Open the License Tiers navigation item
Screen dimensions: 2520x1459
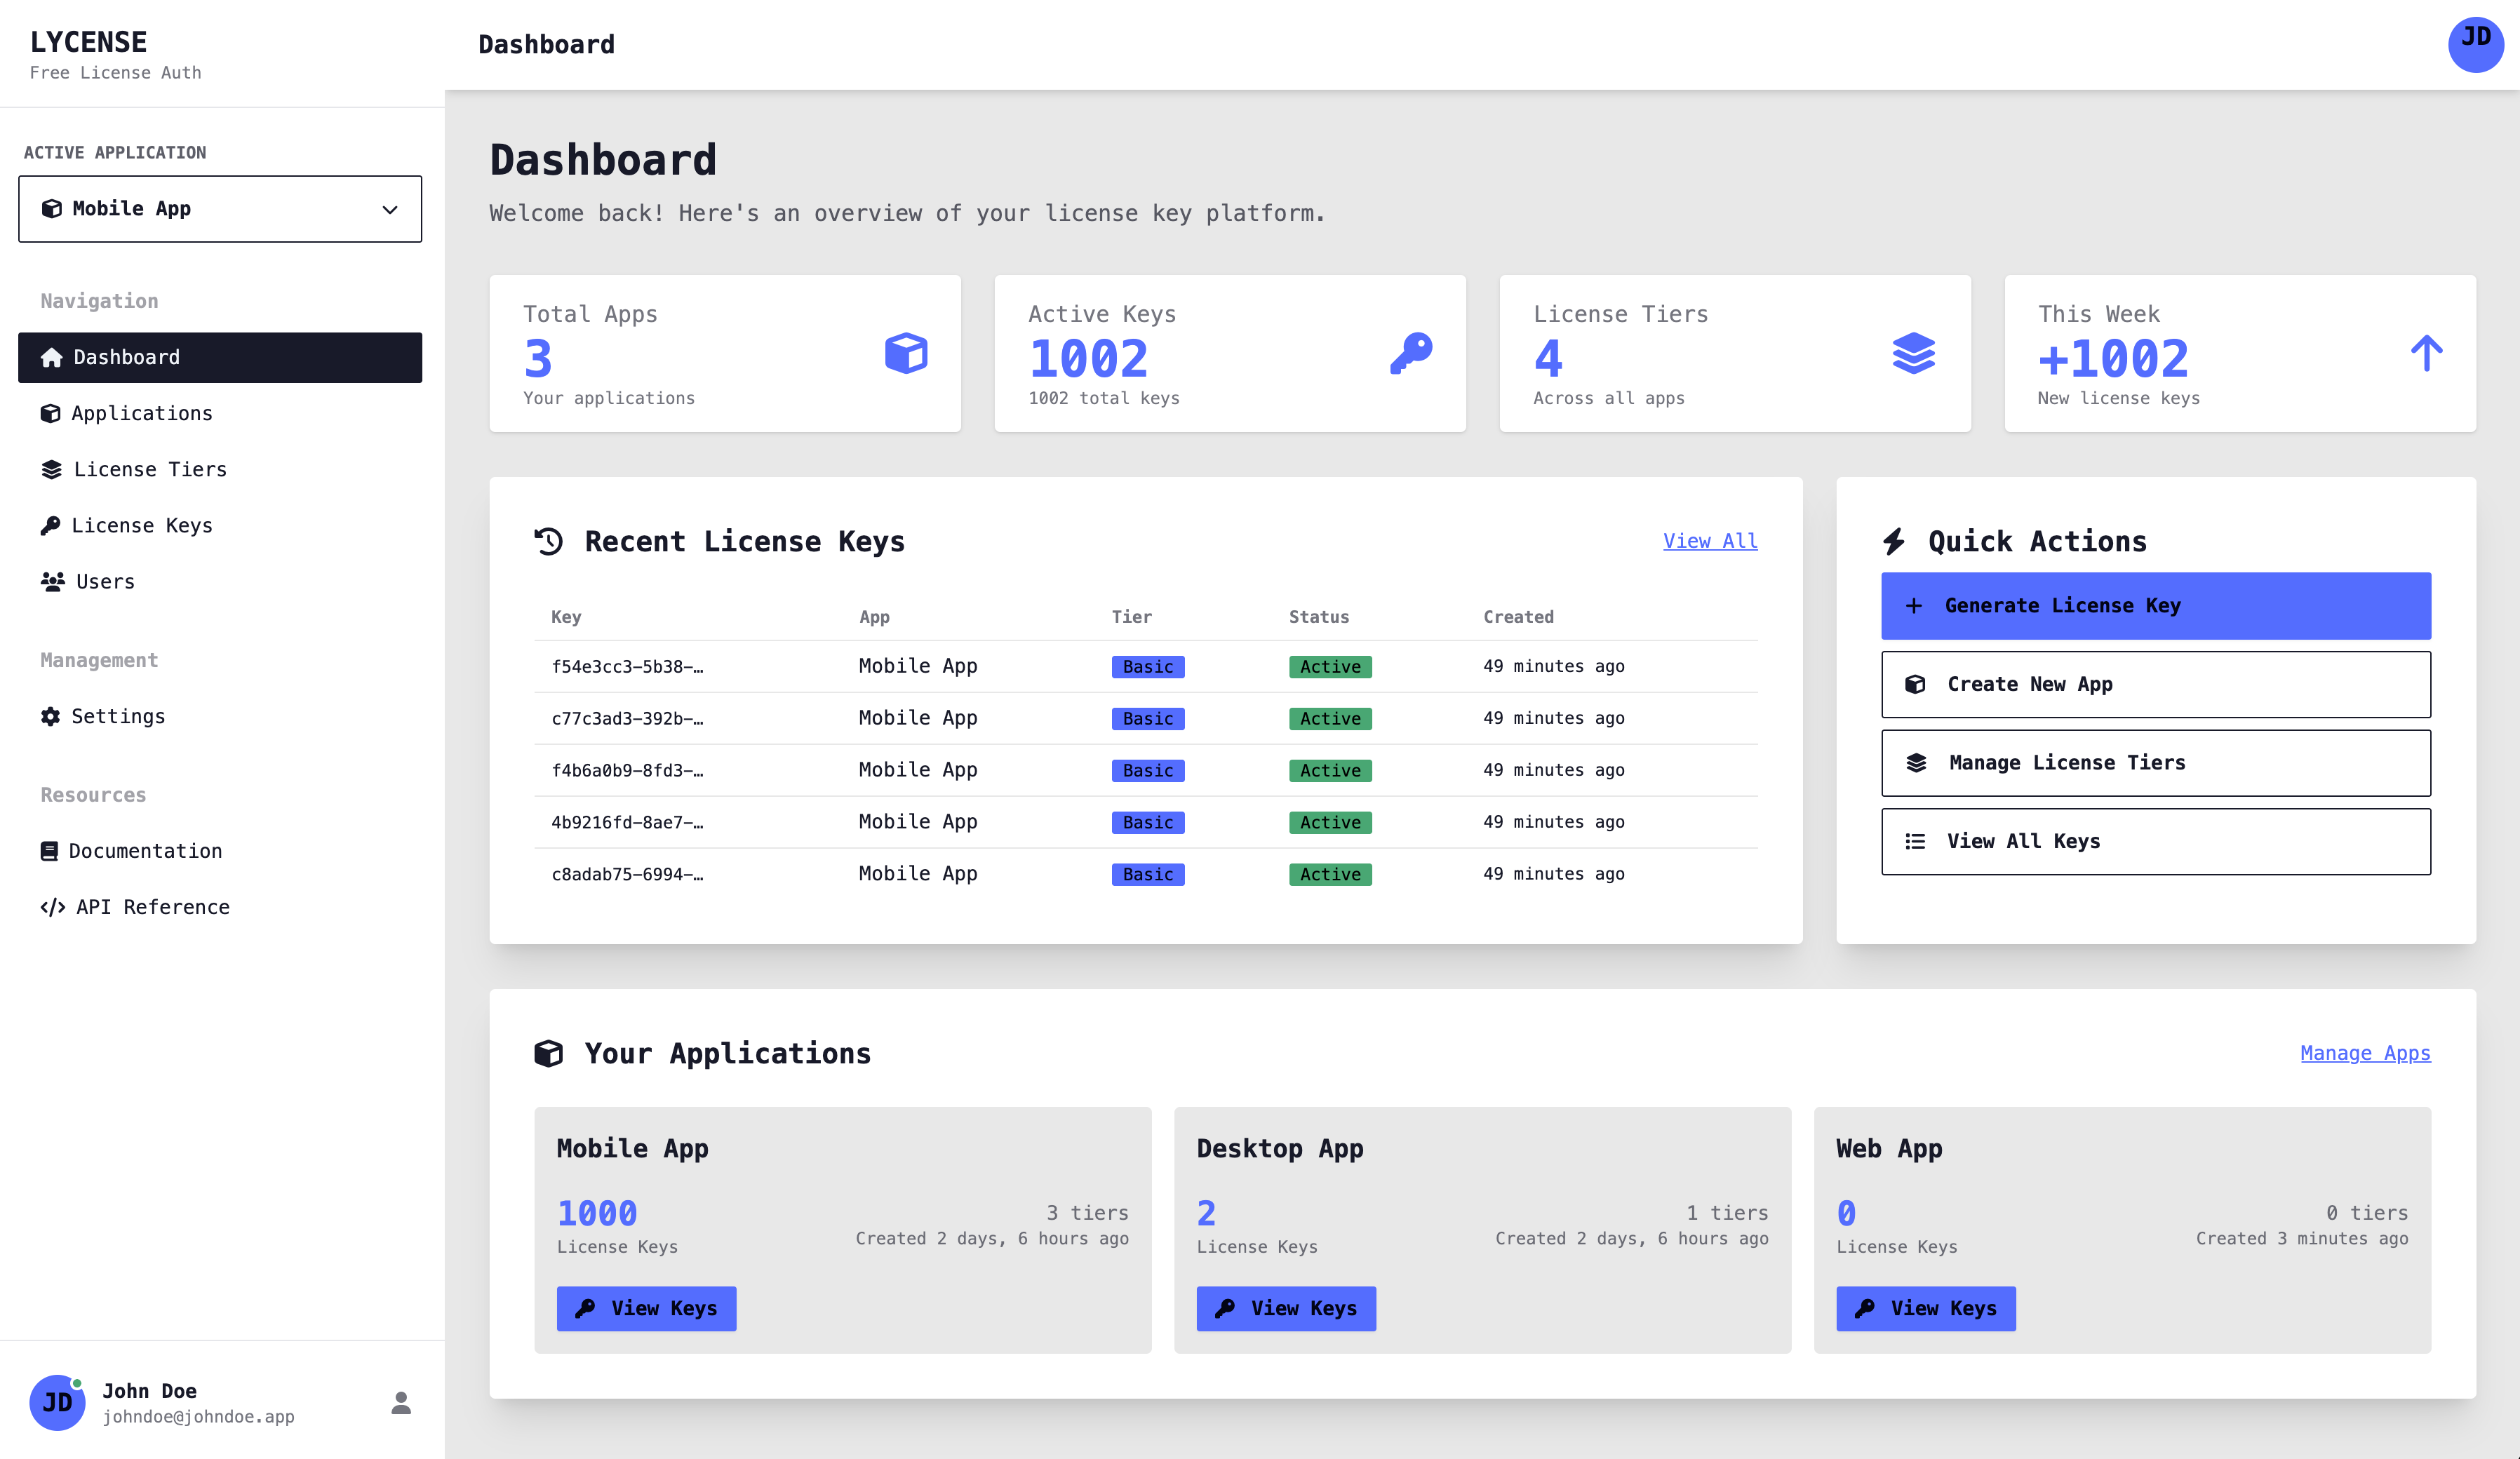(x=150, y=469)
